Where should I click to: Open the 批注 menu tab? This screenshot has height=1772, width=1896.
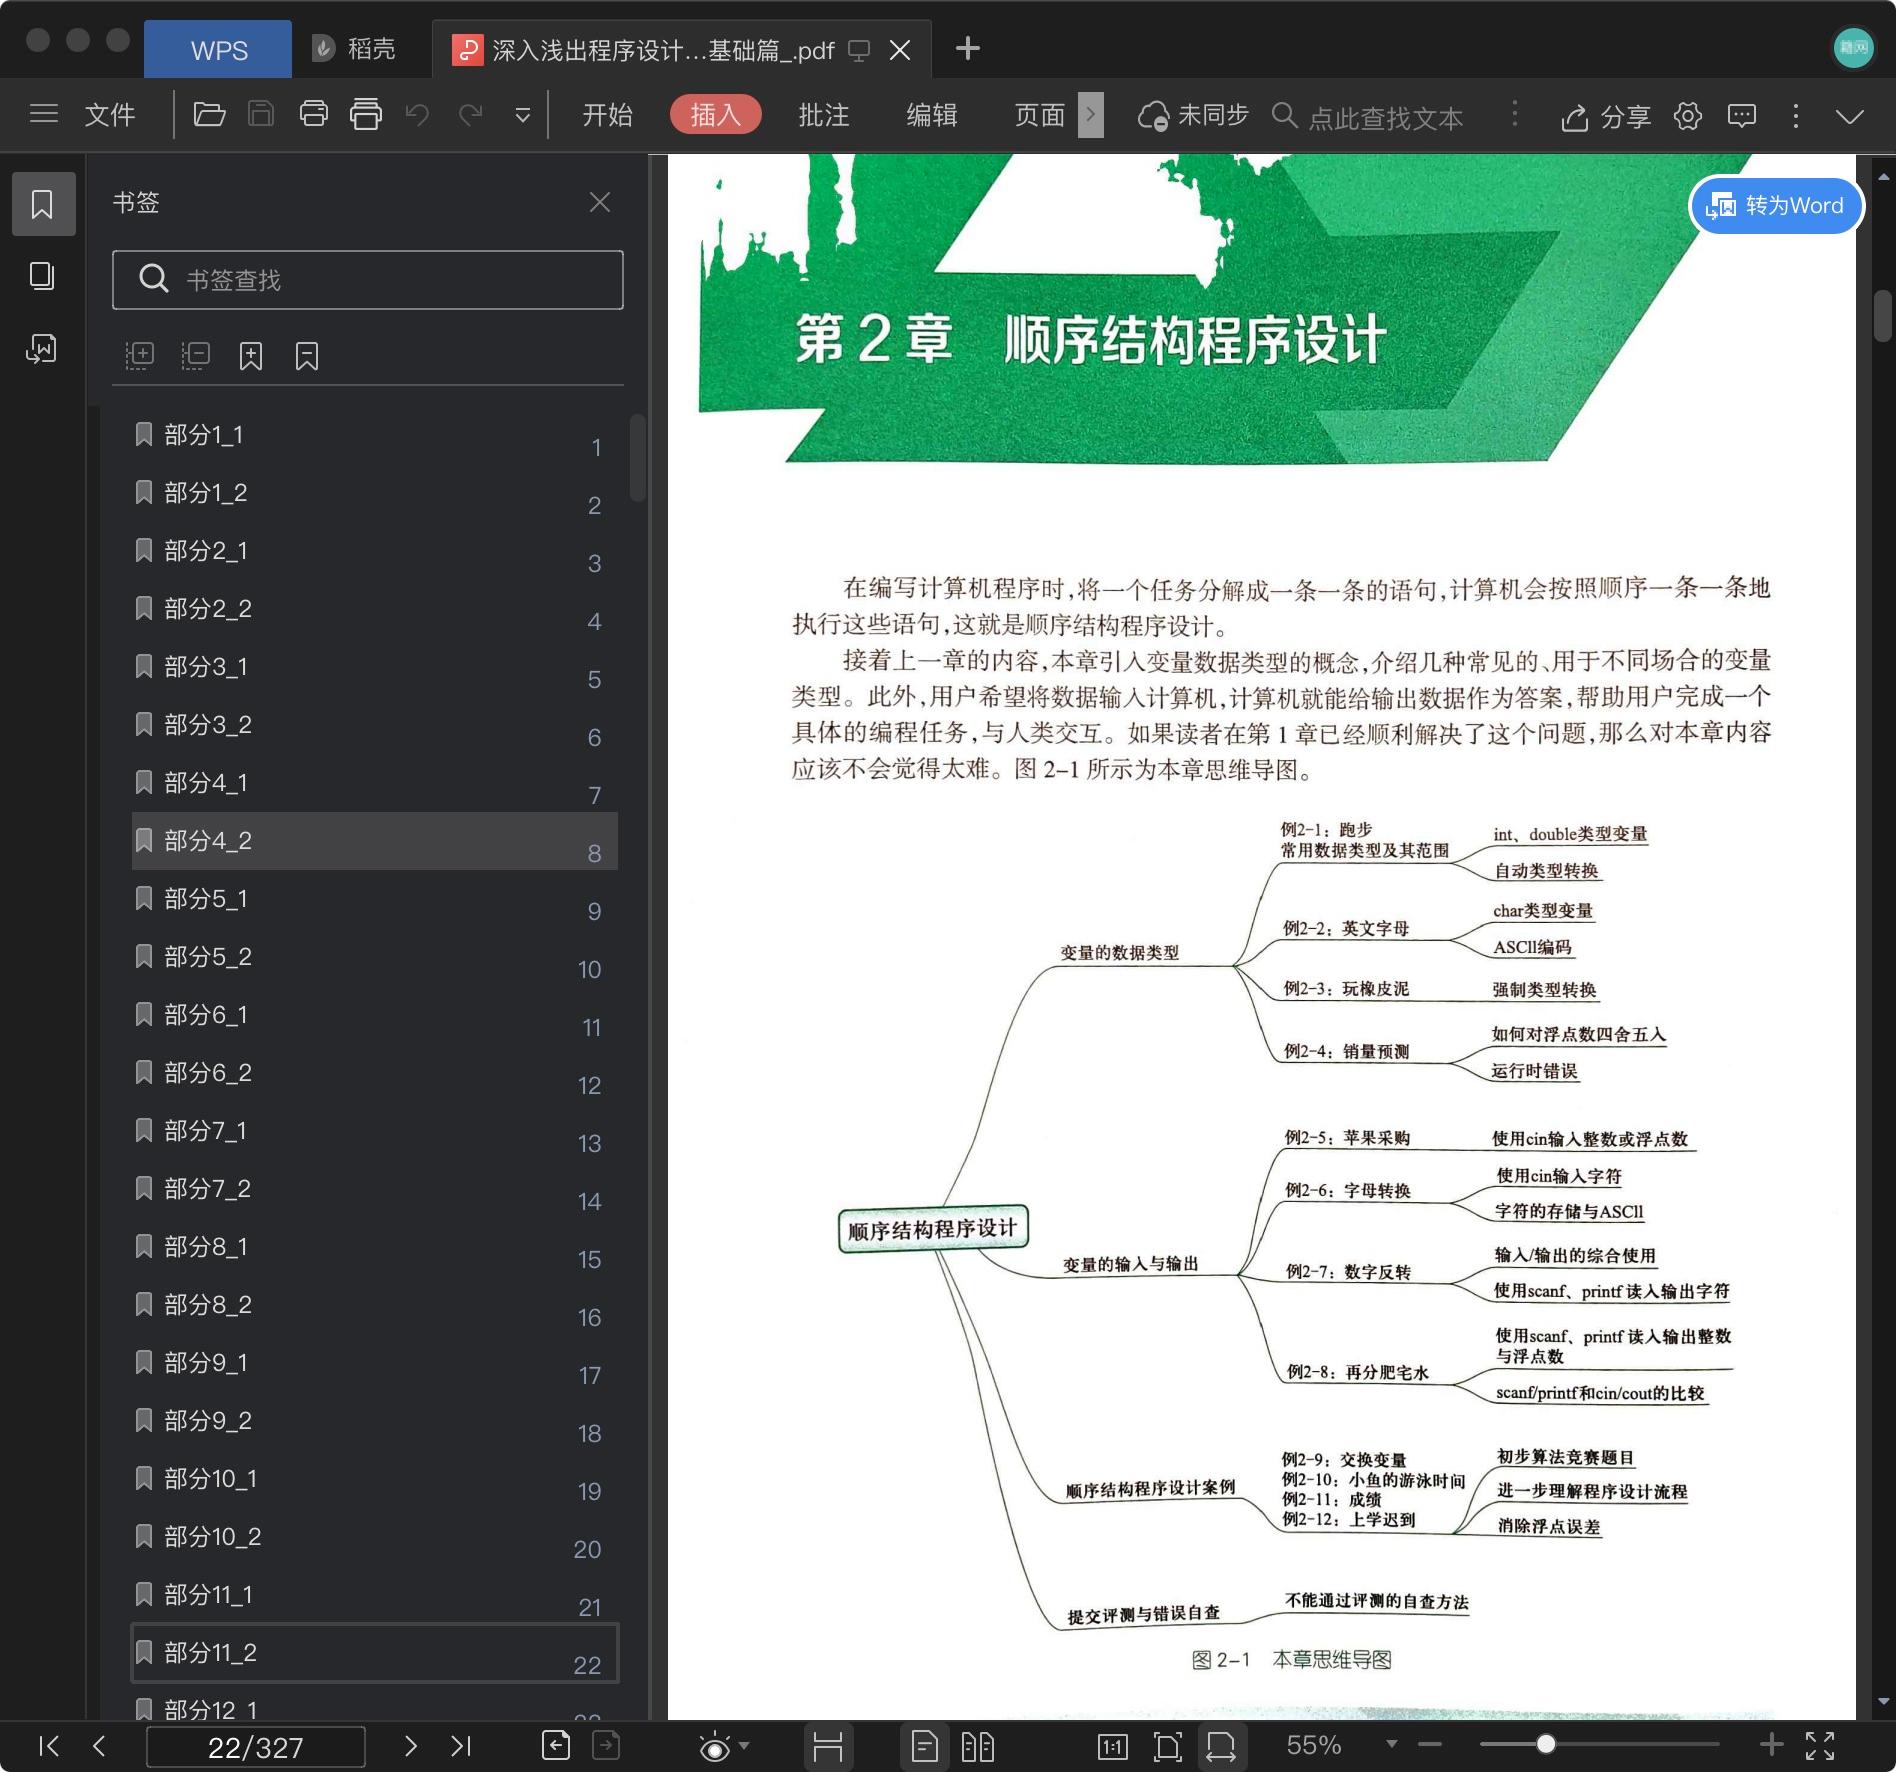coord(822,114)
